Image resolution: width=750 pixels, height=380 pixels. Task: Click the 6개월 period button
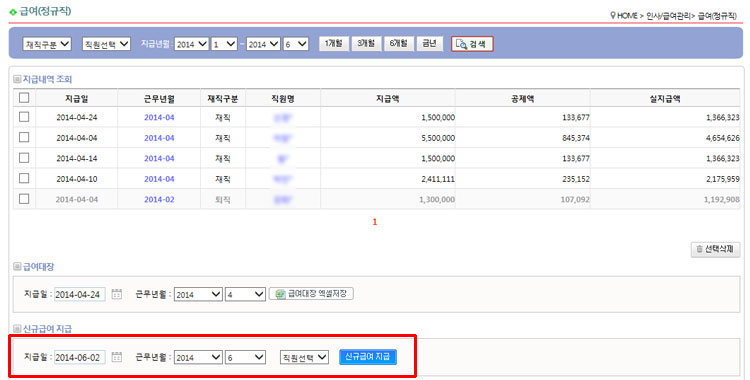pos(398,44)
